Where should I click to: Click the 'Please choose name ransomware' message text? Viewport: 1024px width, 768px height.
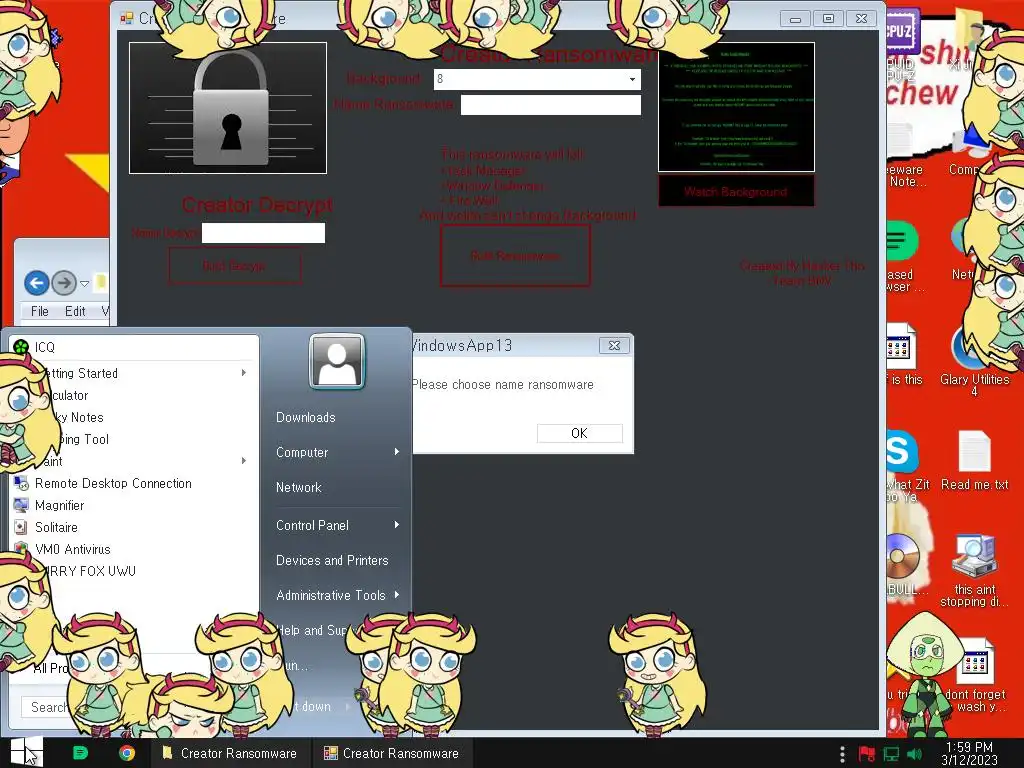[x=503, y=385]
